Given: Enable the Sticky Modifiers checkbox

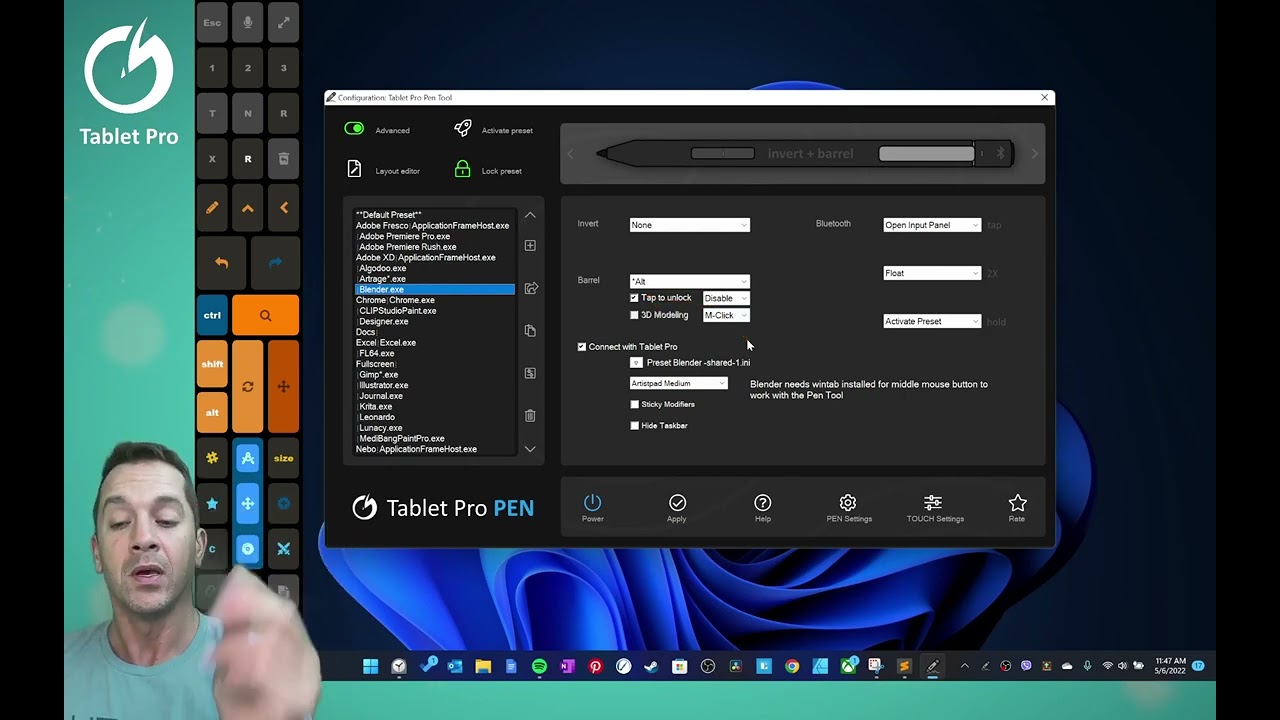Looking at the screenshot, I should click(x=634, y=404).
